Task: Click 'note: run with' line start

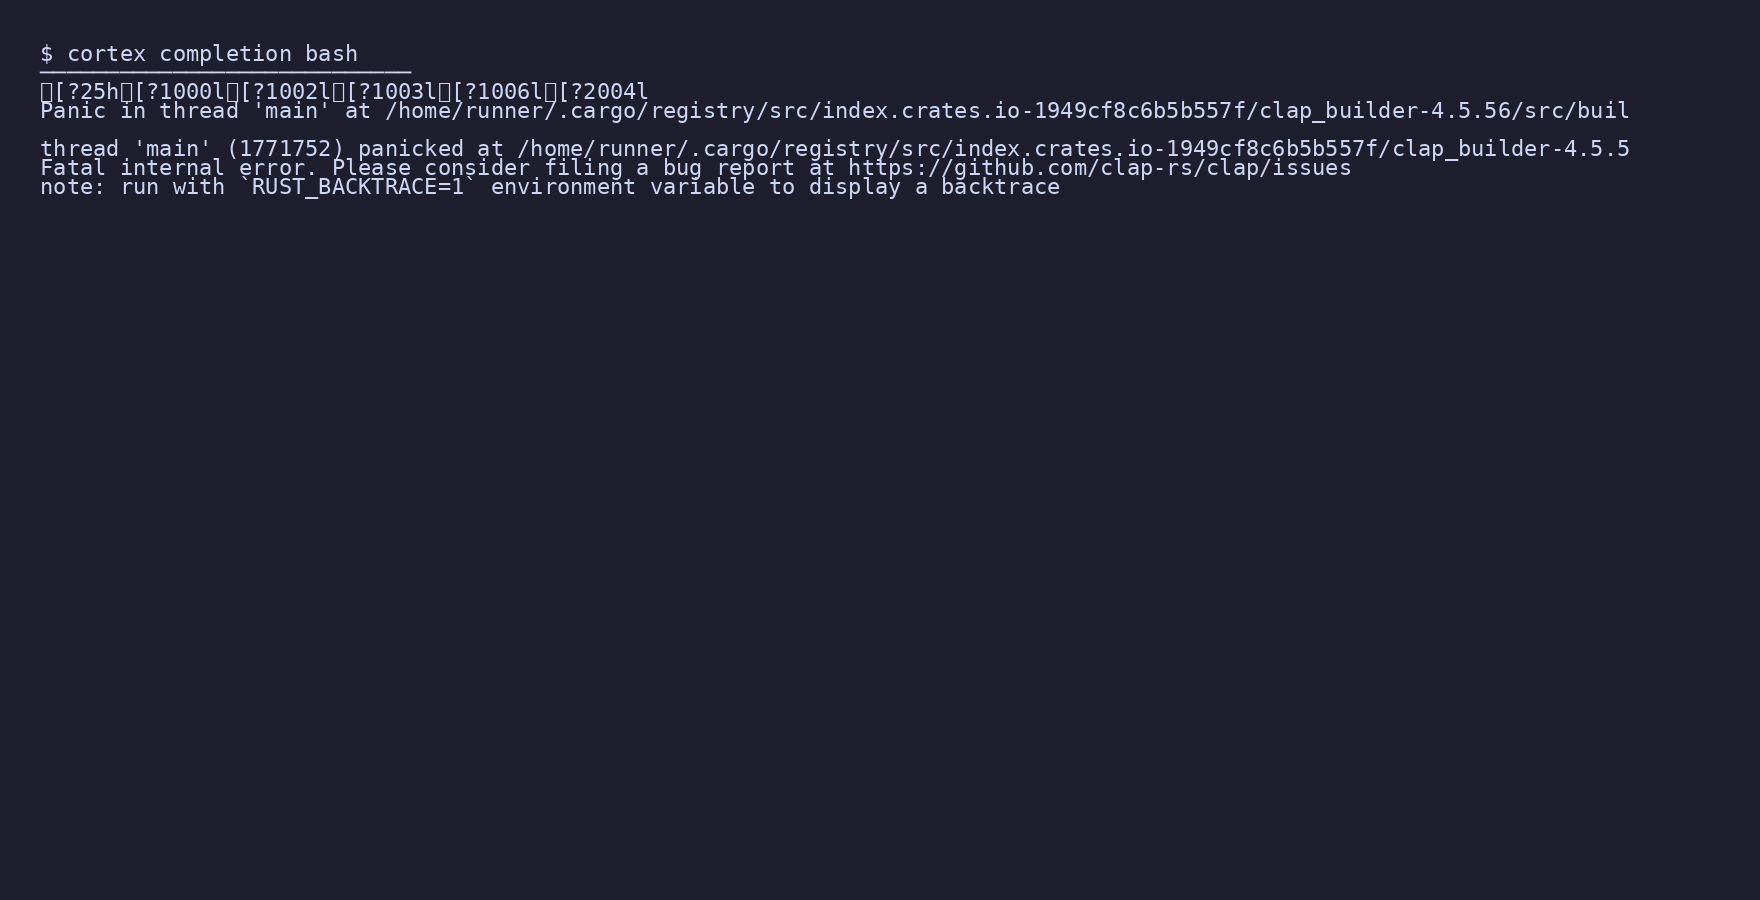Action: coord(132,187)
